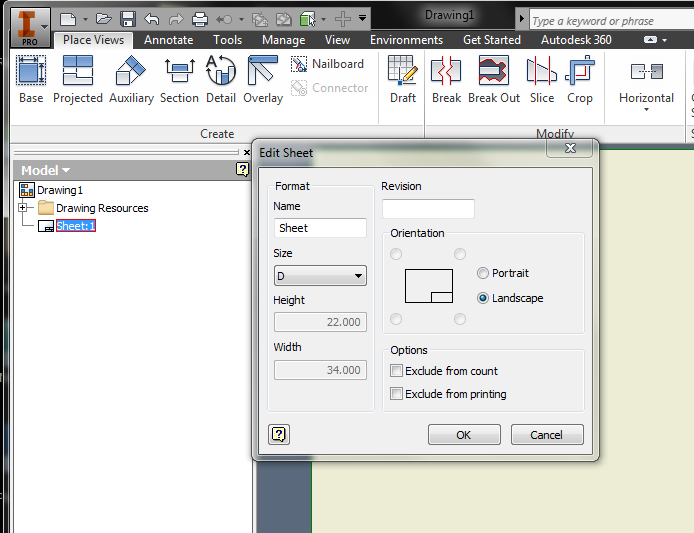Open help in the Edit Sheet dialog

click(x=279, y=434)
